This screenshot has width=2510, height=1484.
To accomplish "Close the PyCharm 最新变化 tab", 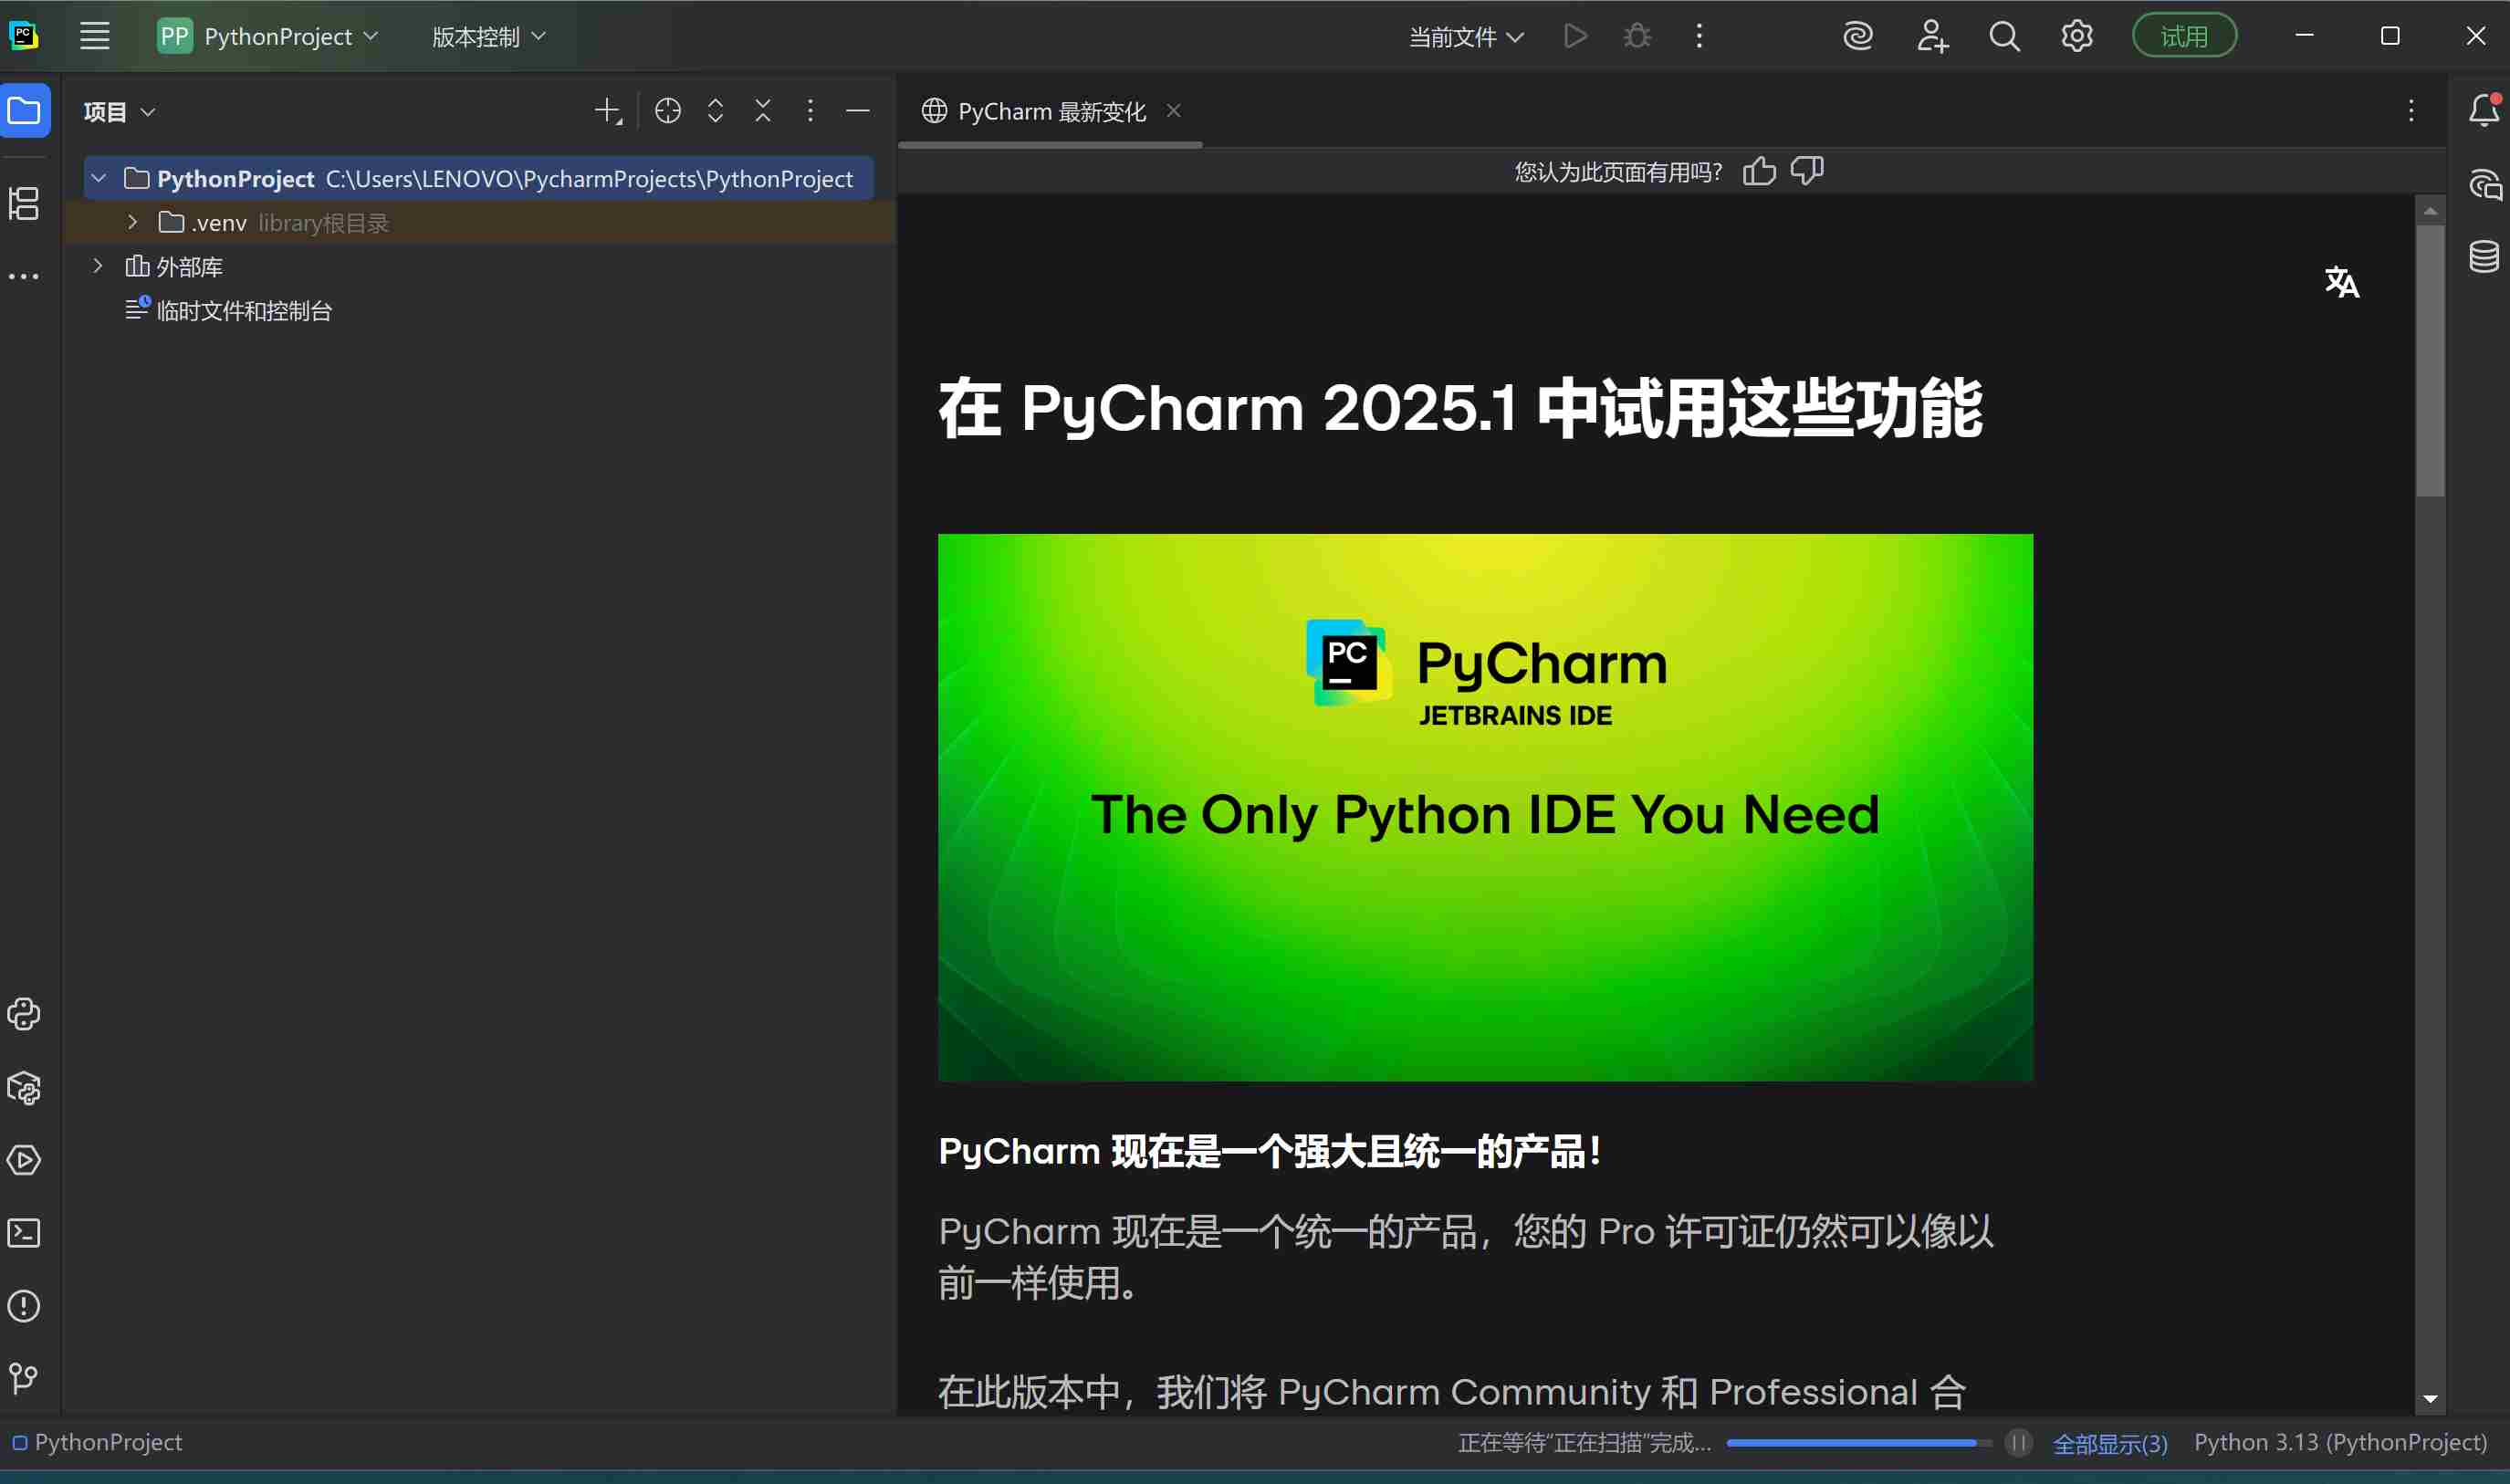I will coord(1173,111).
